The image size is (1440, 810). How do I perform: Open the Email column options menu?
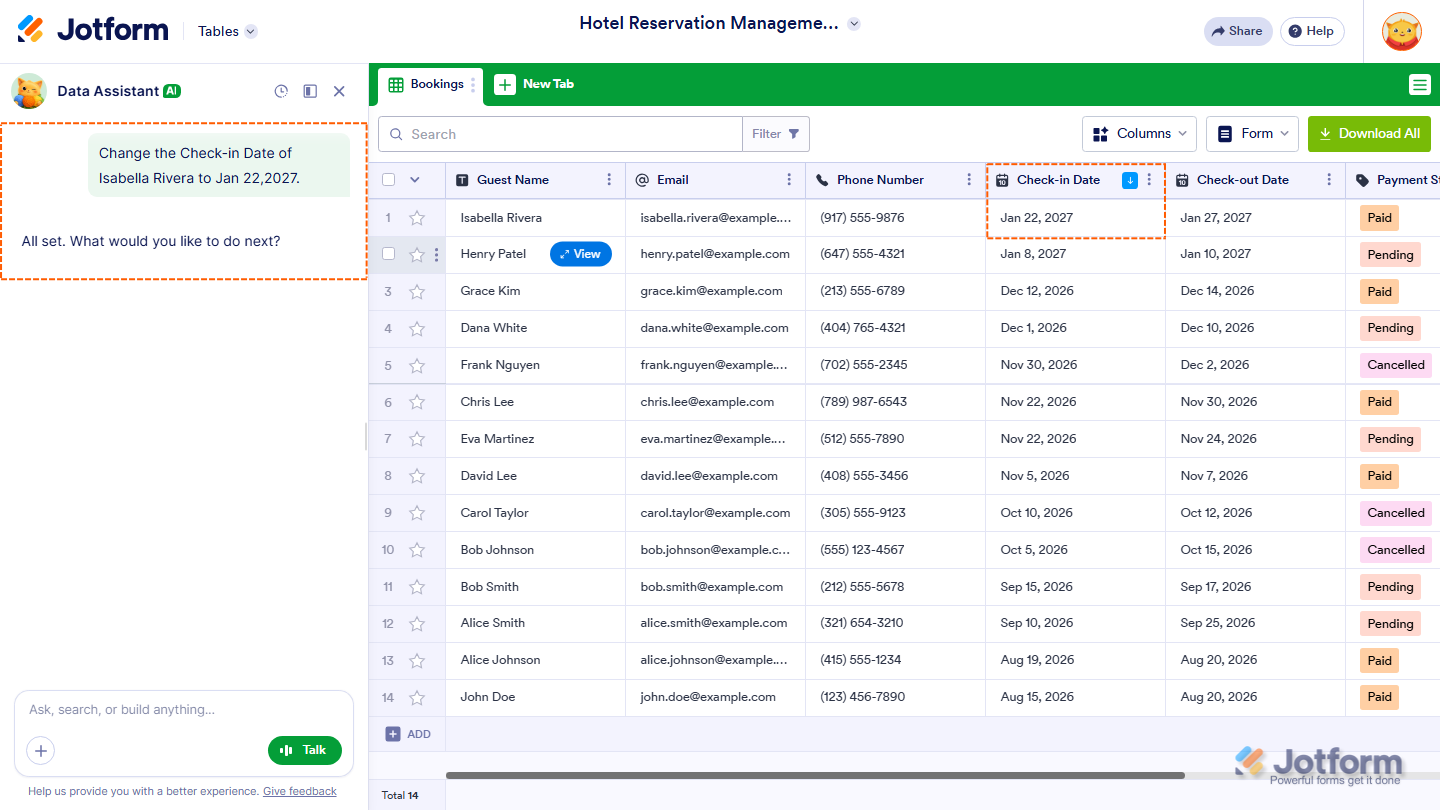[x=789, y=180]
